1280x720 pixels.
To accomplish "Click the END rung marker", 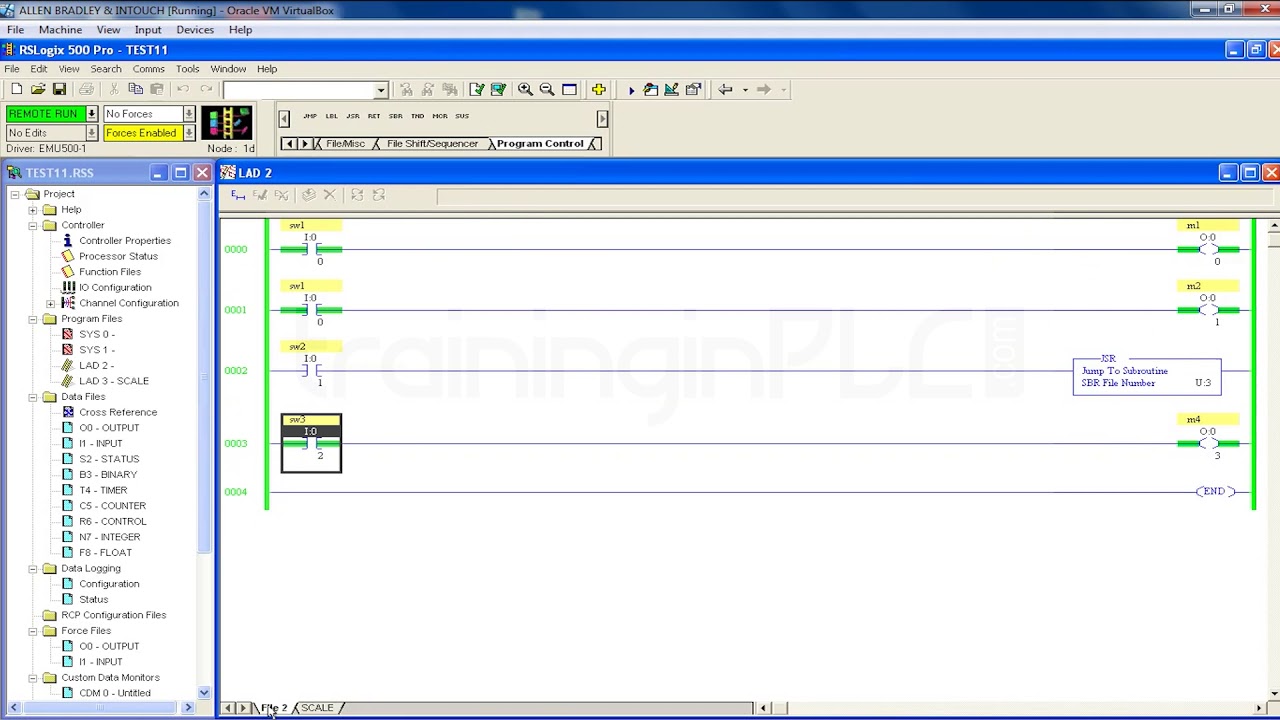I will pyautogui.click(x=1213, y=492).
